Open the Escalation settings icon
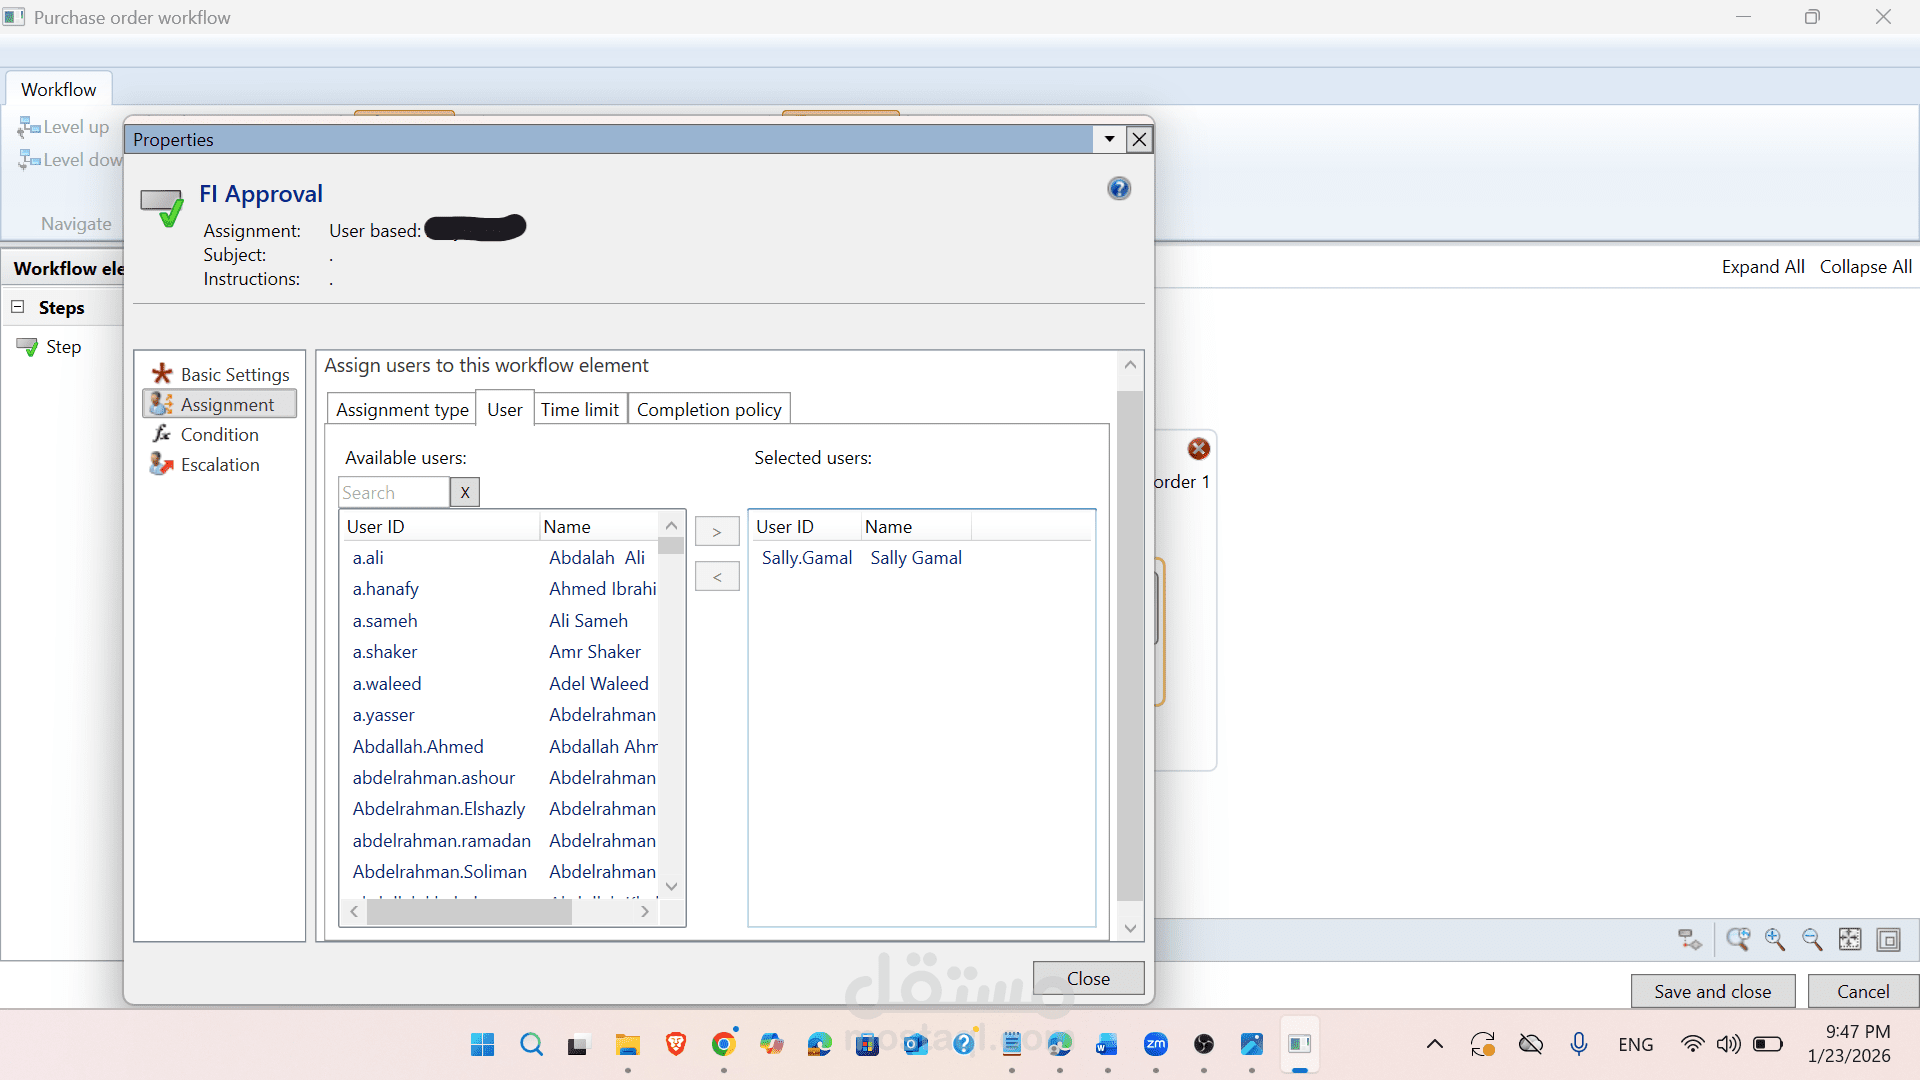1920x1080 pixels. pos(161,463)
